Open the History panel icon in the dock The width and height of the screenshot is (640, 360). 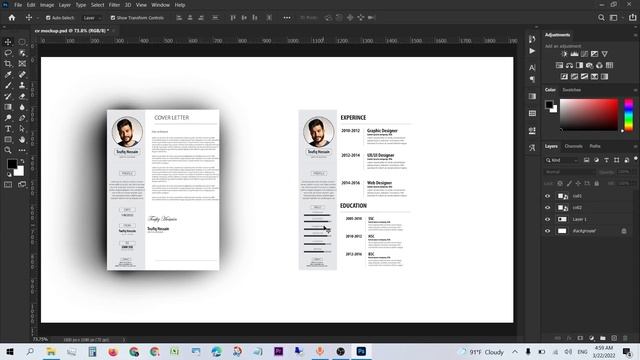tap(532, 39)
